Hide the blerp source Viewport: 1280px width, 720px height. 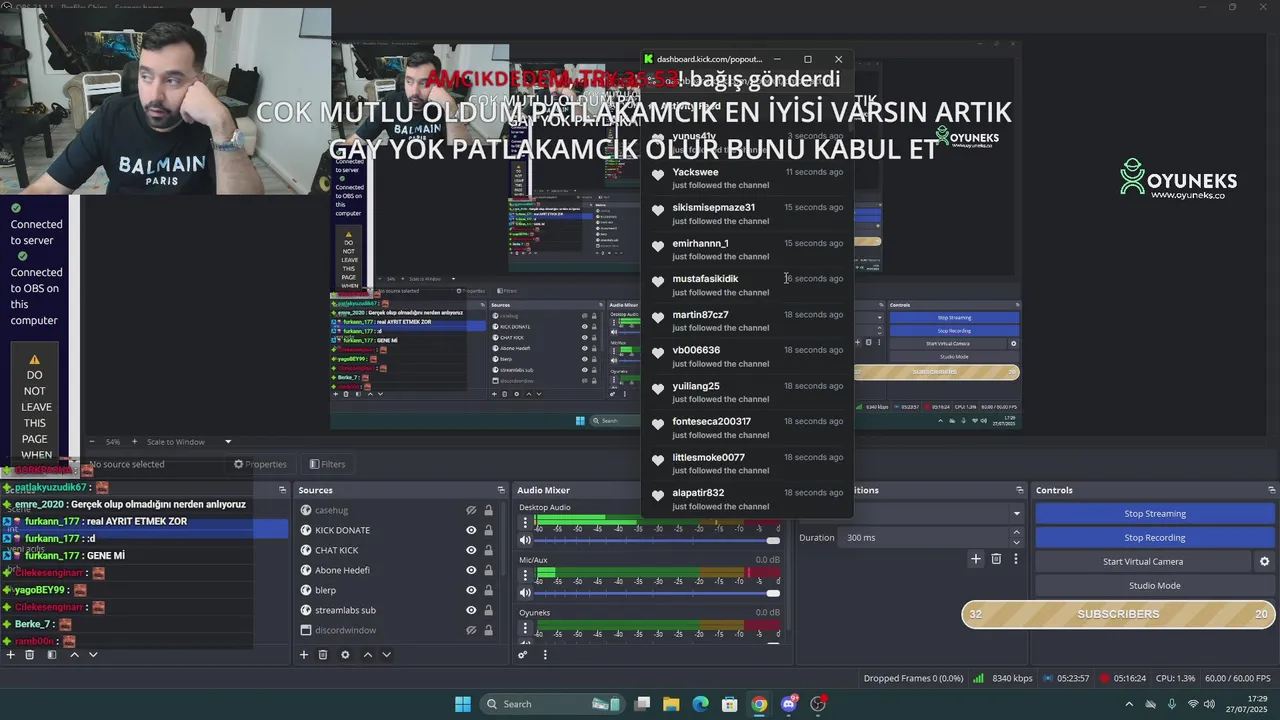tap(471, 590)
